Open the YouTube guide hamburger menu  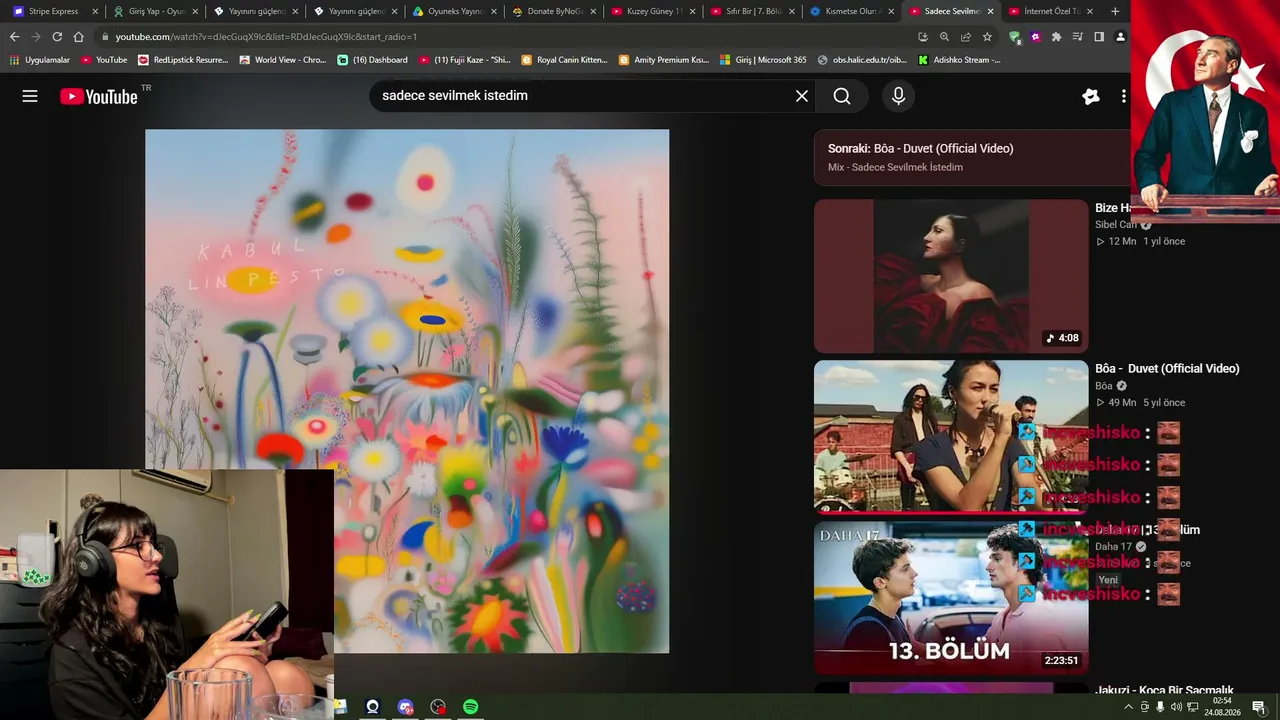30,96
